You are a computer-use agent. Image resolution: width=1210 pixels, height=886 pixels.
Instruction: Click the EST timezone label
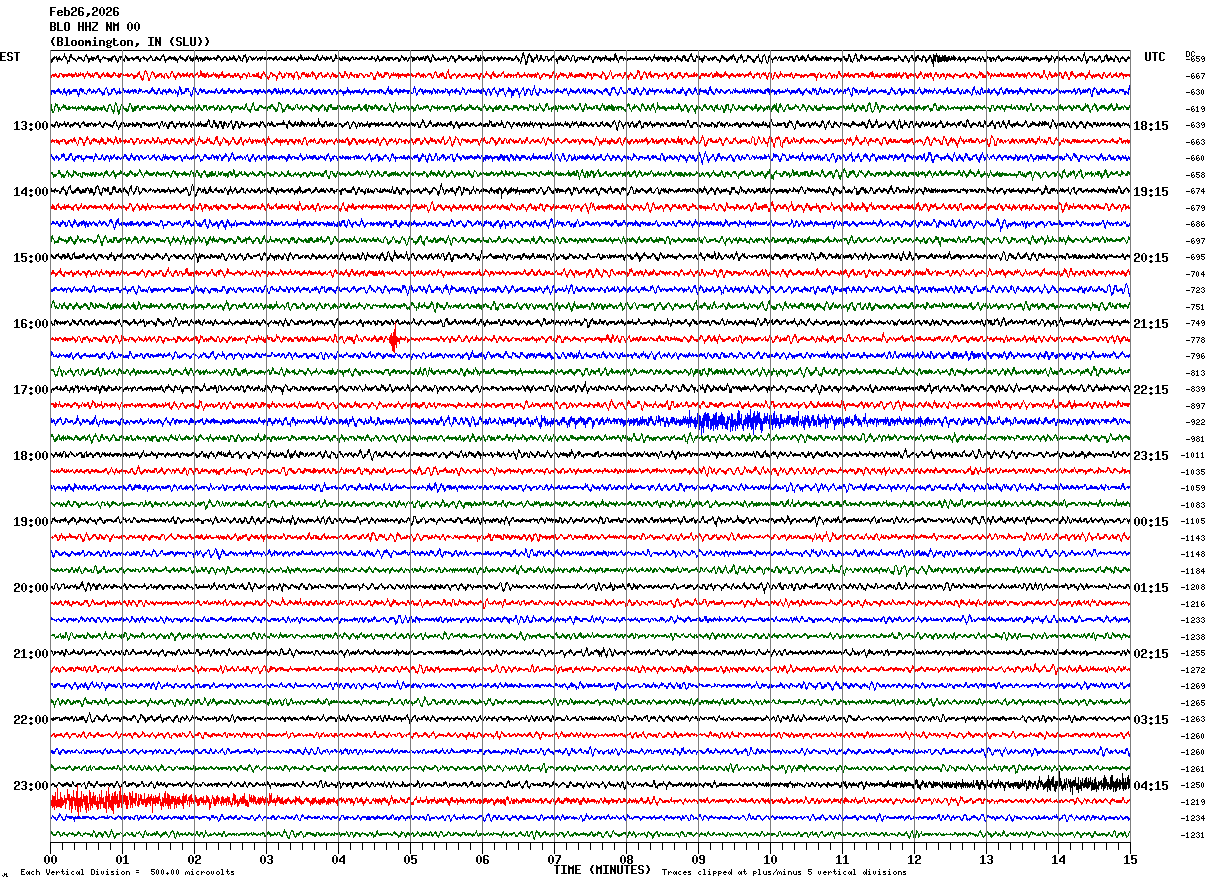point(10,57)
